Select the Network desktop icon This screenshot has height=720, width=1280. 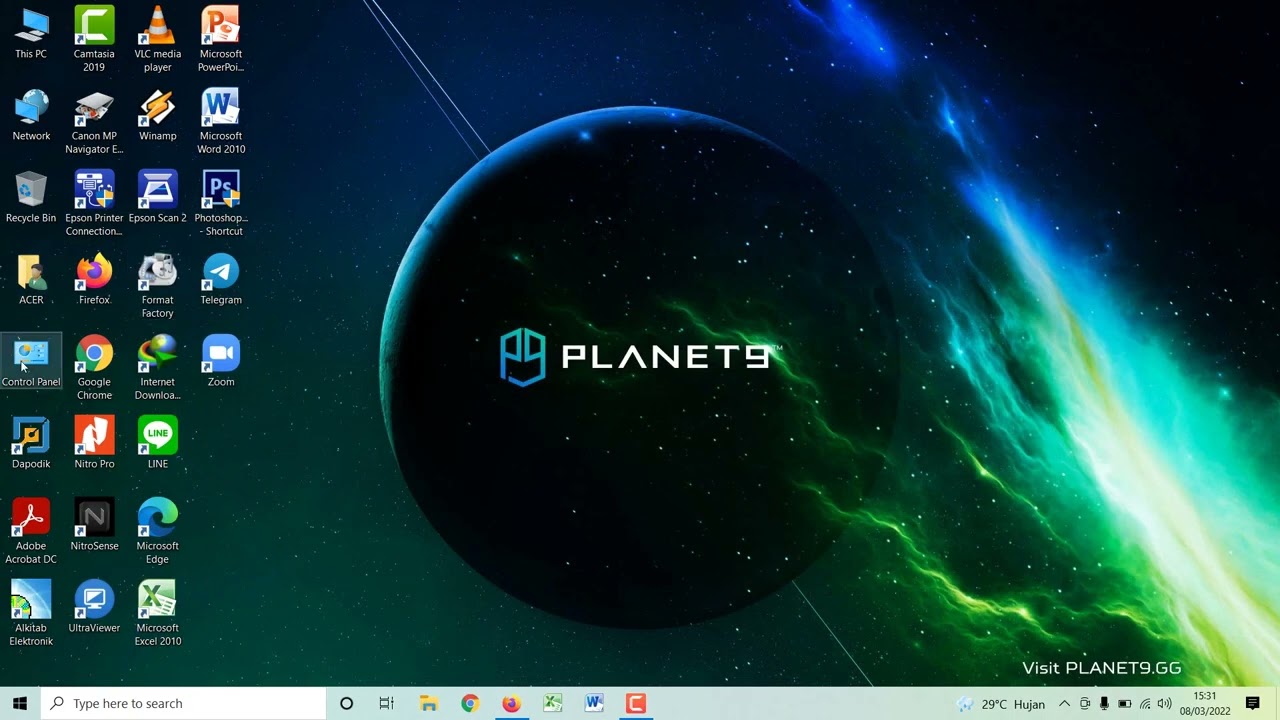[x=31, y=115]
